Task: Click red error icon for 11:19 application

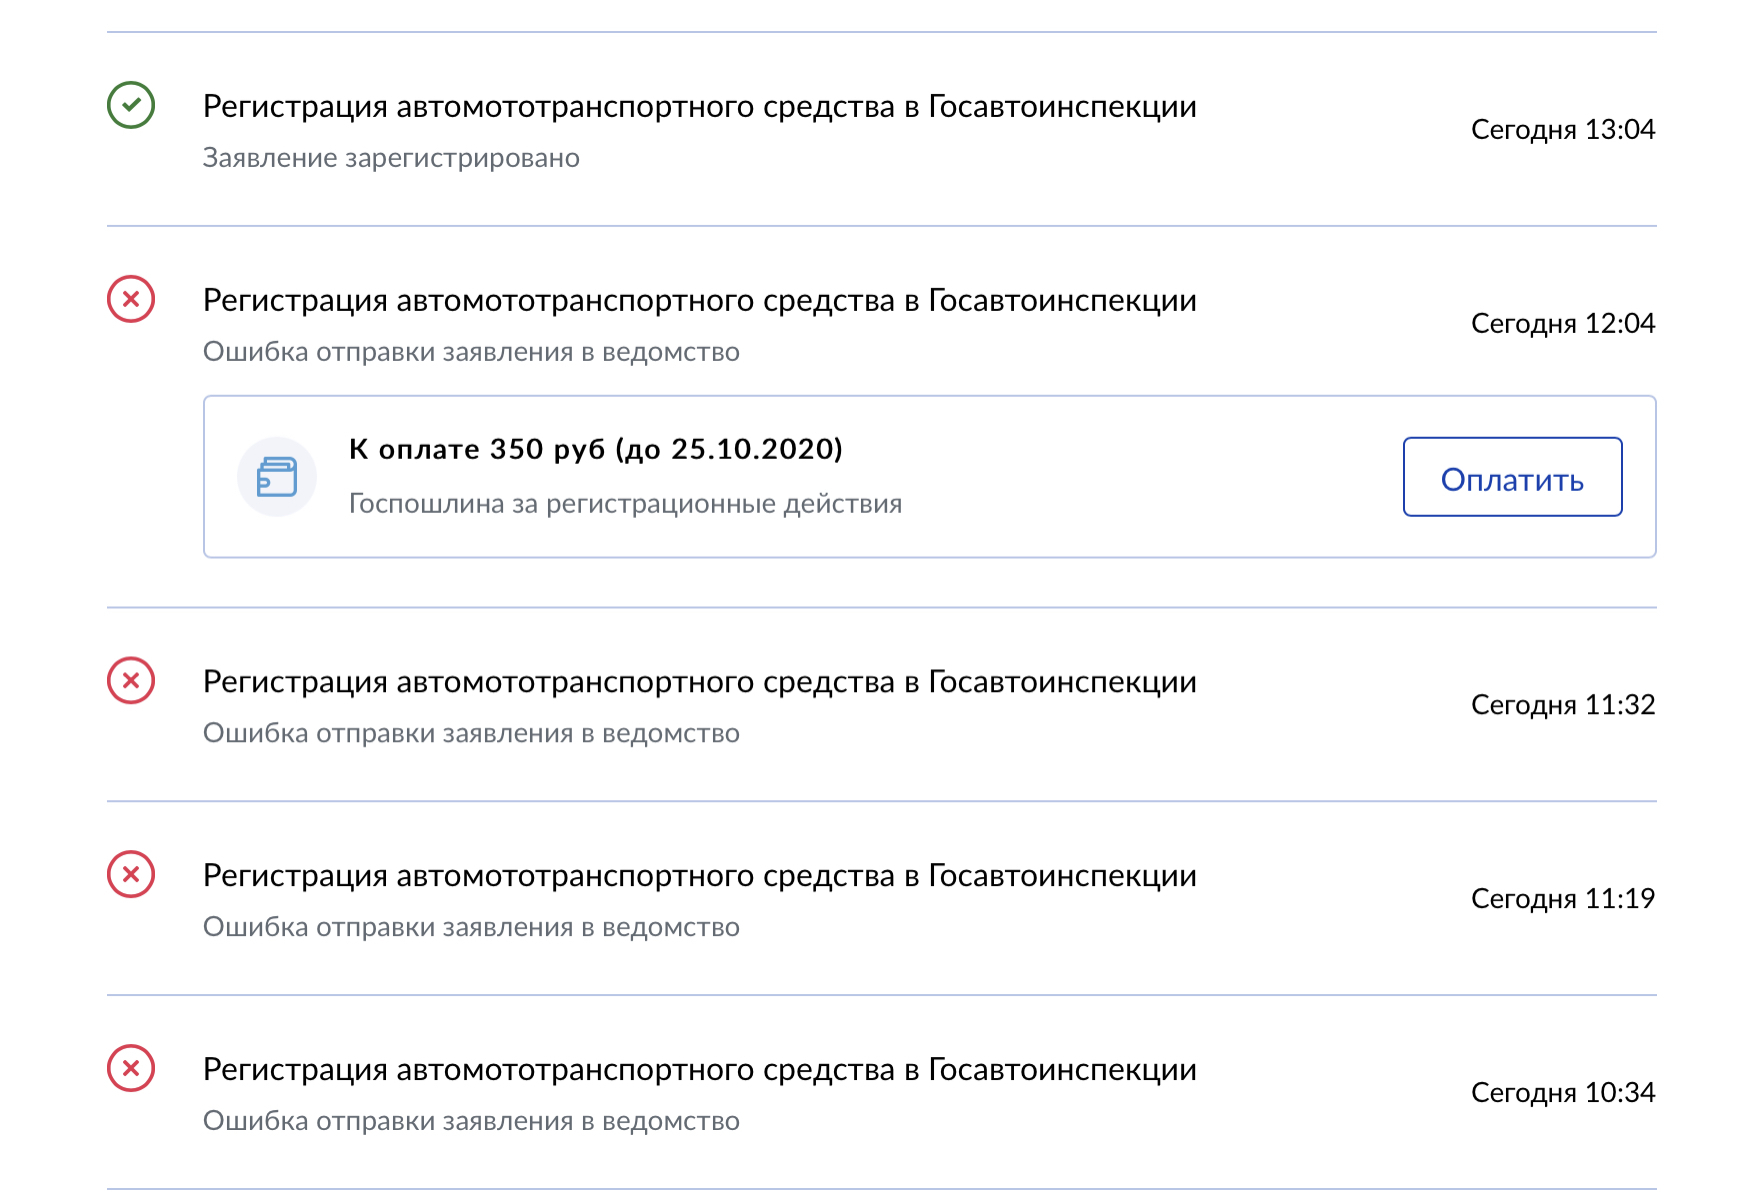Action: click(x=131, y=875)
